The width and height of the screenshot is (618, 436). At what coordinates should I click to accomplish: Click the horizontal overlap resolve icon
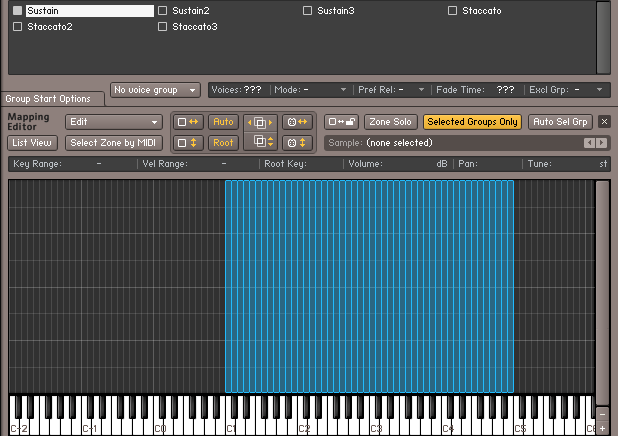tap(259, 122)
